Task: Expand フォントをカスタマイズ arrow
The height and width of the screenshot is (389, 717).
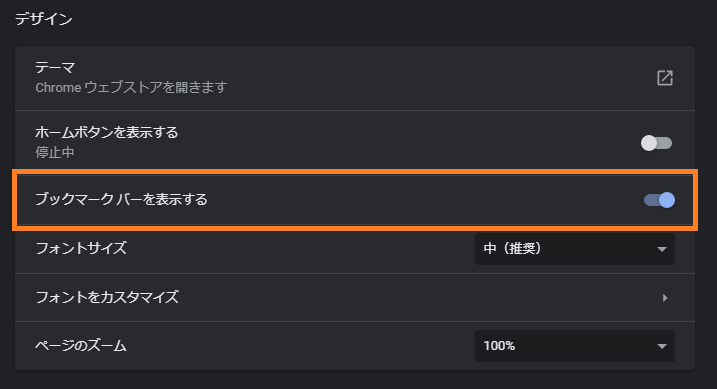Action: [665, 298]
